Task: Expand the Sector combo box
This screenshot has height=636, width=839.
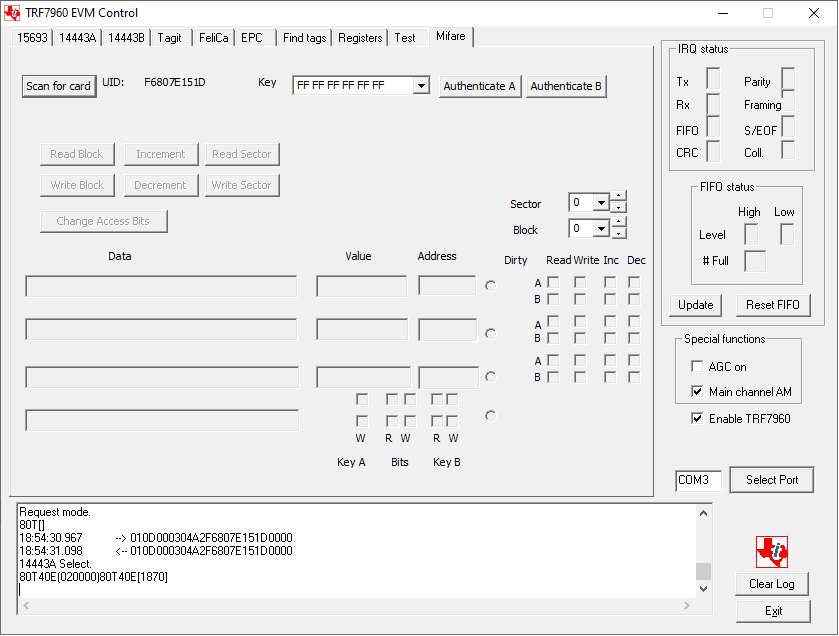Action: (x=601, y=203)
